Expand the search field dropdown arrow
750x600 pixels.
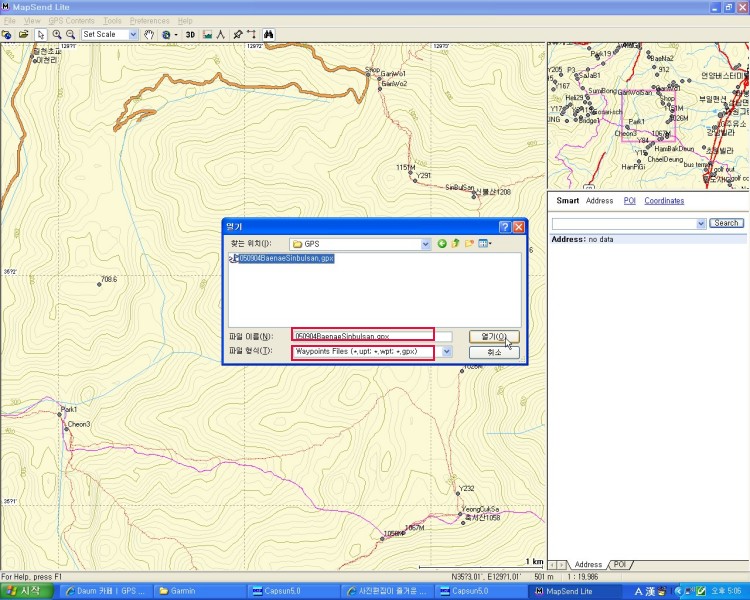click(701, 223)
